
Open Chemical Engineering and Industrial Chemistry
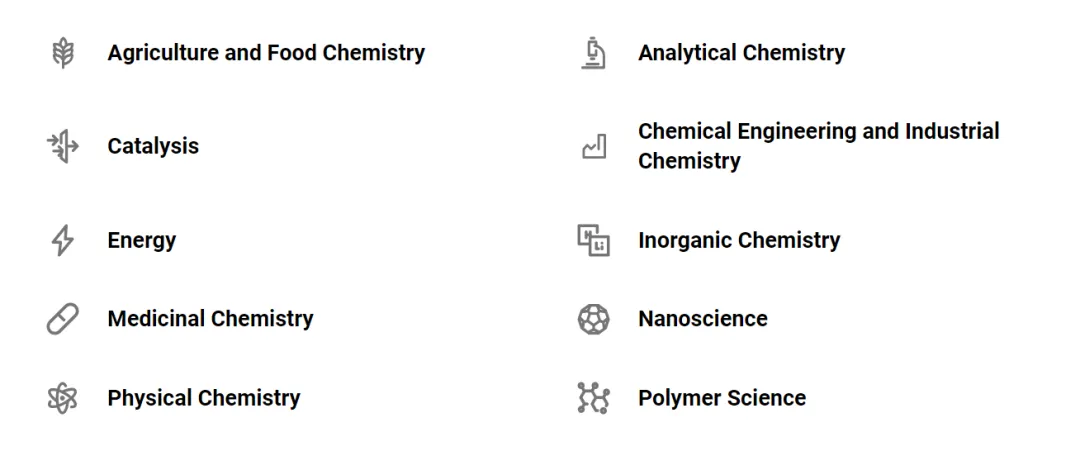pos(818,146)
